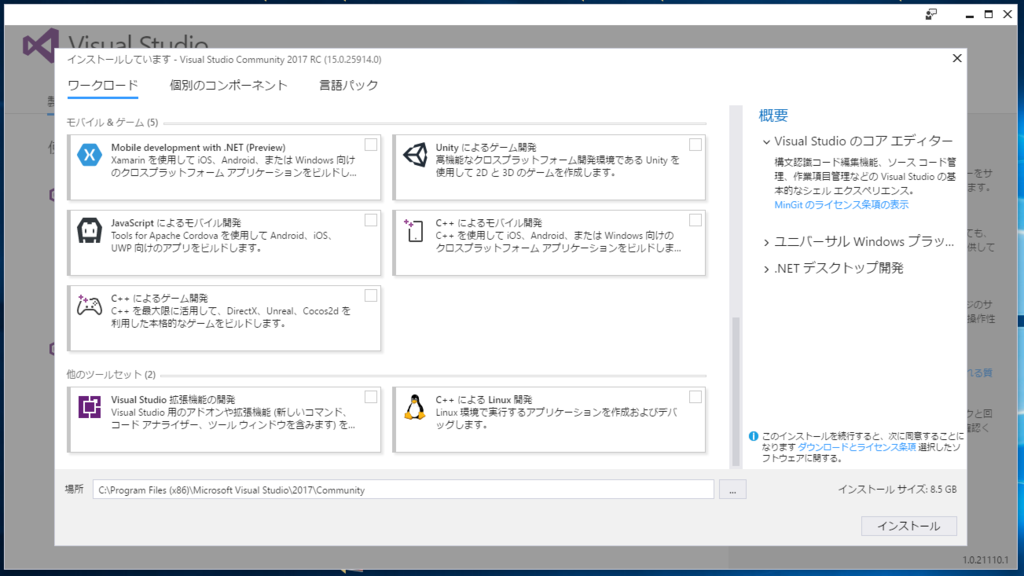The width and height of the screenshot is (1024, 576).
Task: Check Visual Studio extension development checkbox
Action: (x=371, y=397)
